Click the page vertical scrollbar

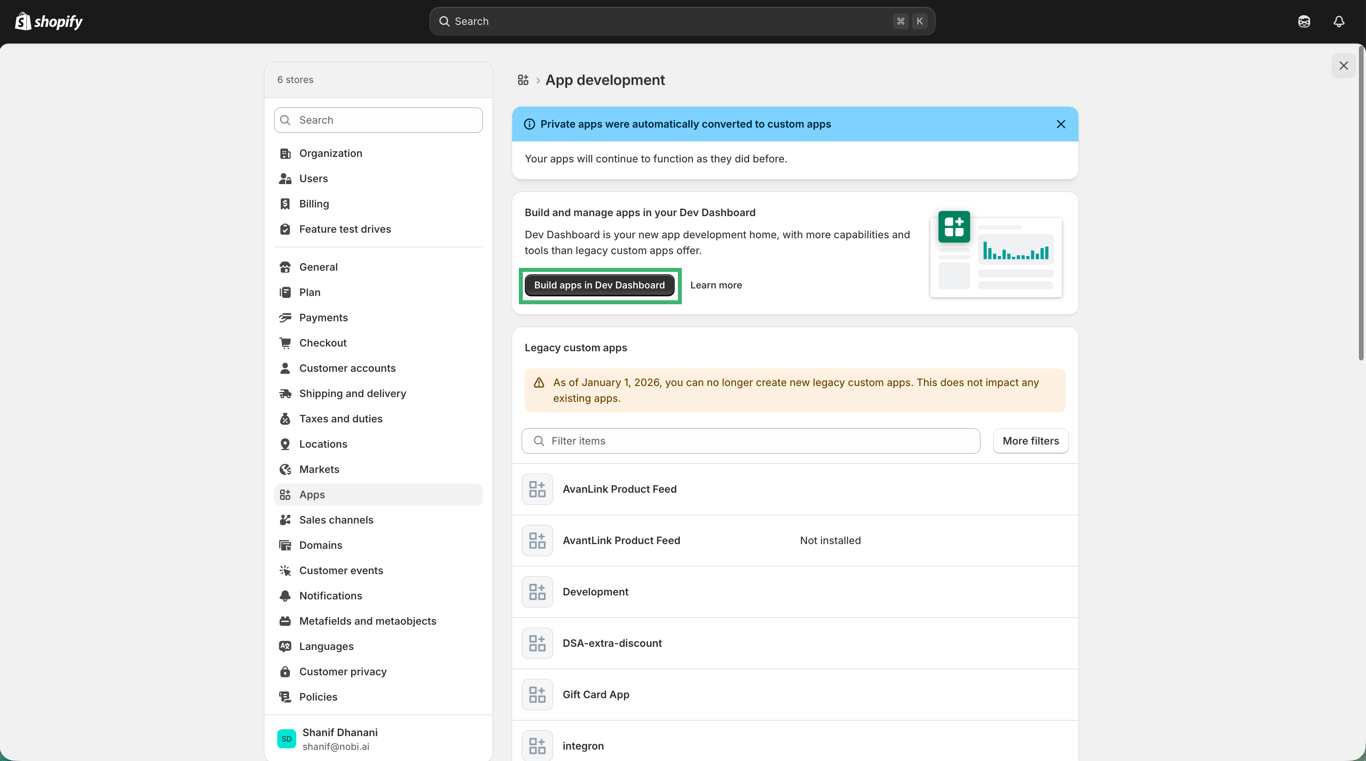coord(1361,203)
